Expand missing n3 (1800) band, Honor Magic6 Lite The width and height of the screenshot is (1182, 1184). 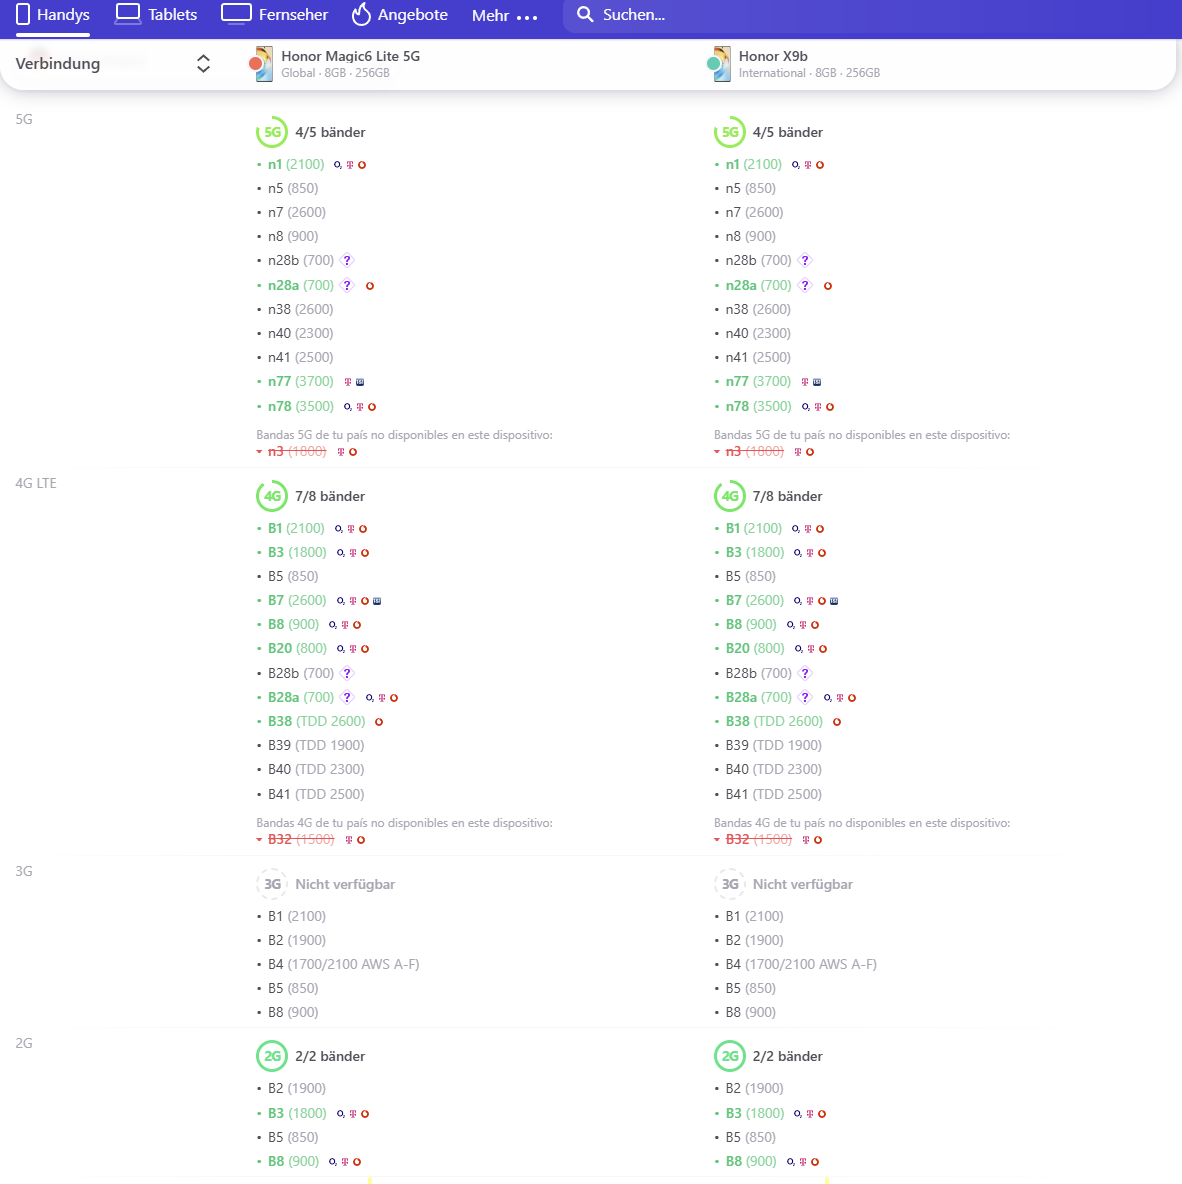297,452
